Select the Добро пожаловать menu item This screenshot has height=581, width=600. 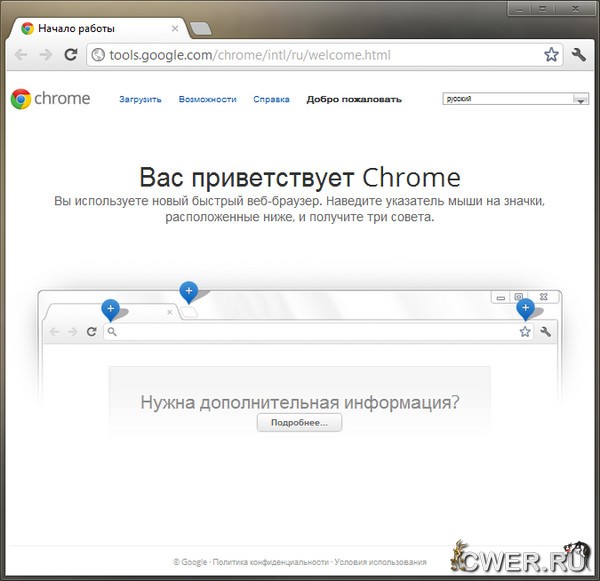pos(354,100)
